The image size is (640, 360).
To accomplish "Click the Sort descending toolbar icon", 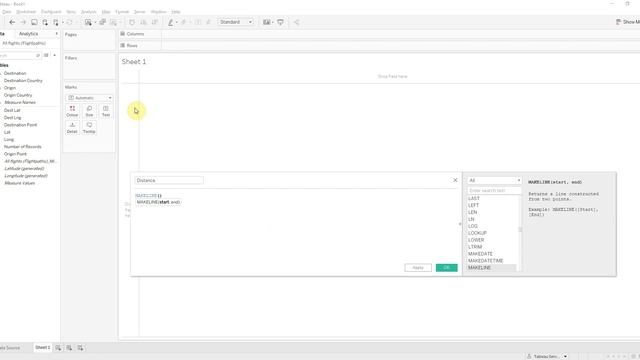I will pos(155,22).
